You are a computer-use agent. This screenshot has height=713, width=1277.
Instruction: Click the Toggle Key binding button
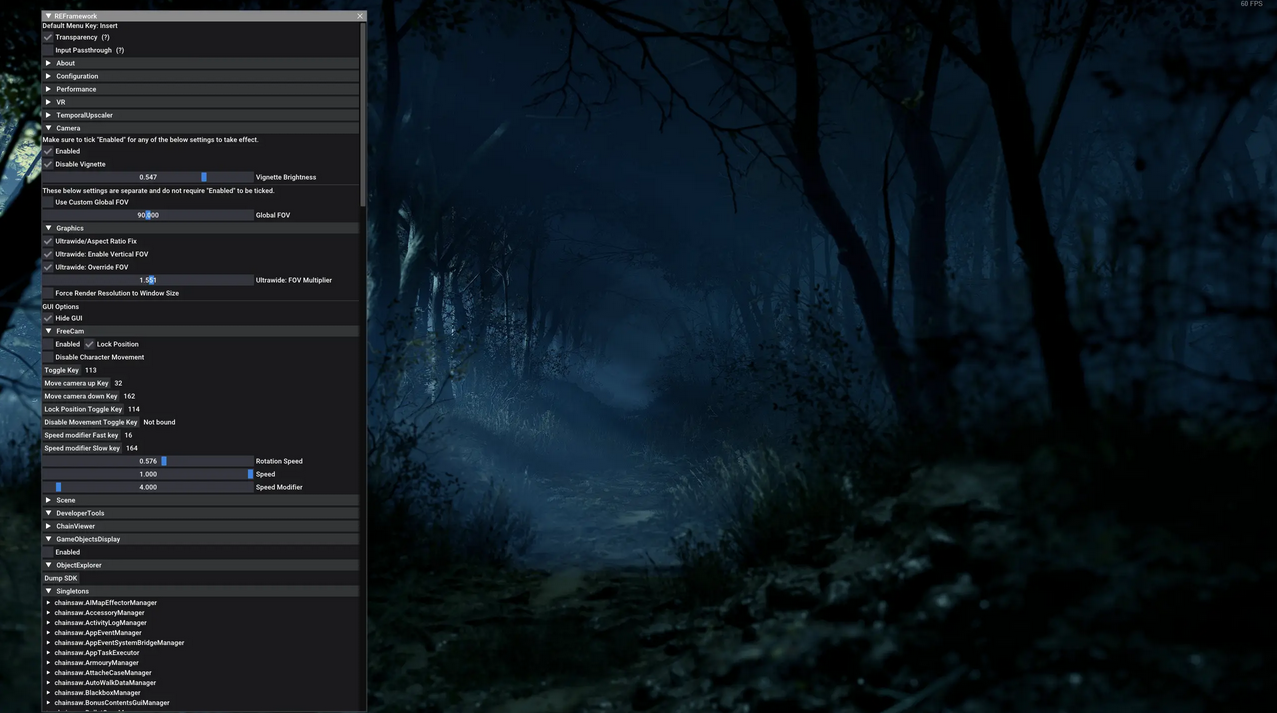point(62,370)
